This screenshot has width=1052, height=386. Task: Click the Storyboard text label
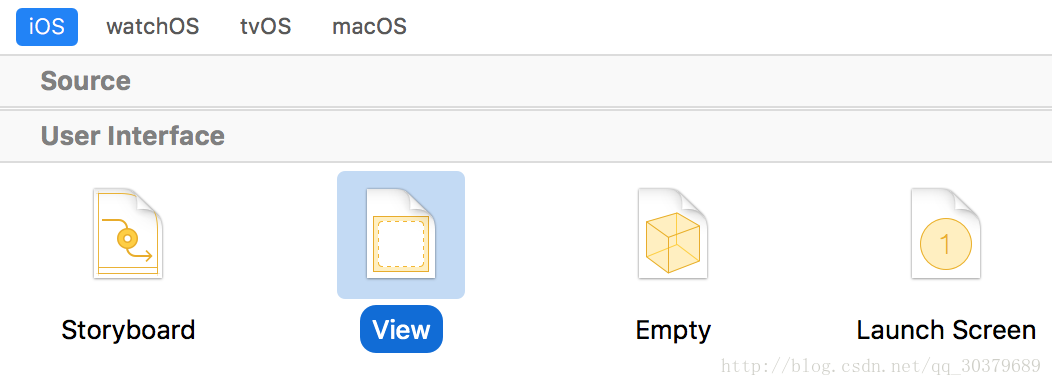point(128,330)
